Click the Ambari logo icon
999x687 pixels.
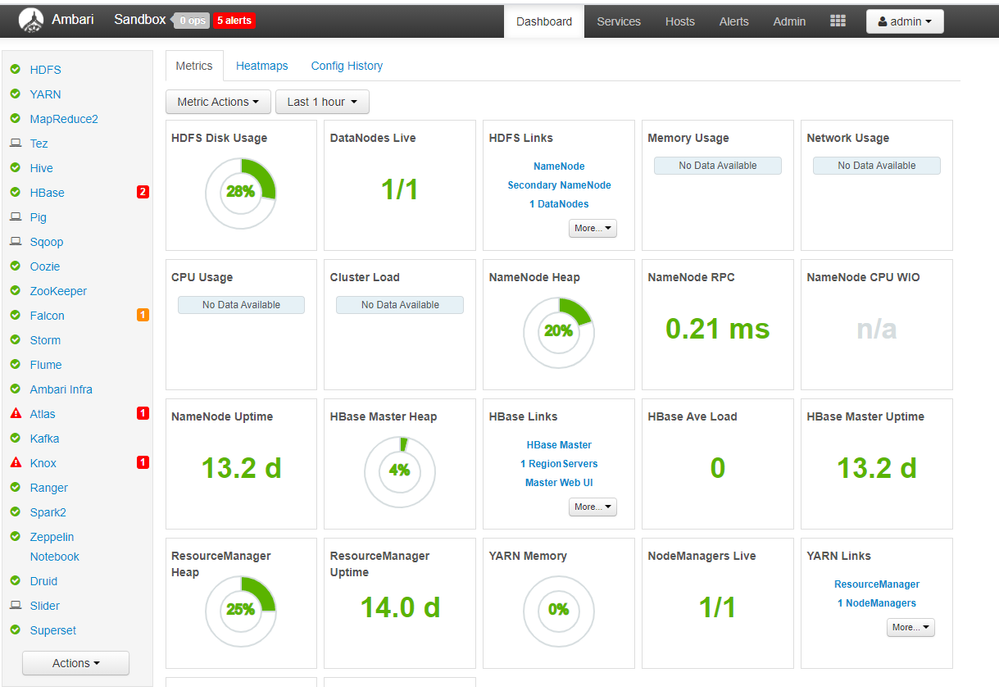[31, 20]
